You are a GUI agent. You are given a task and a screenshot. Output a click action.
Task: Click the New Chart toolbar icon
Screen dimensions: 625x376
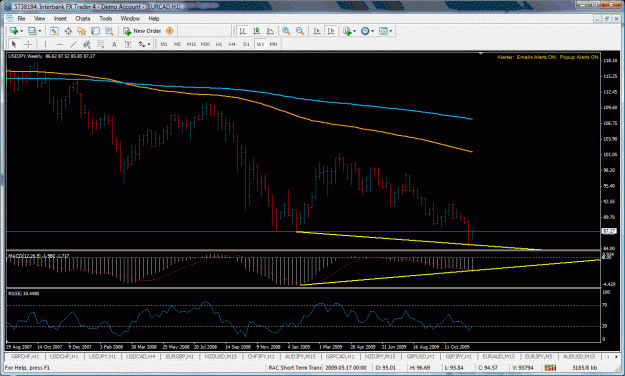14,31
